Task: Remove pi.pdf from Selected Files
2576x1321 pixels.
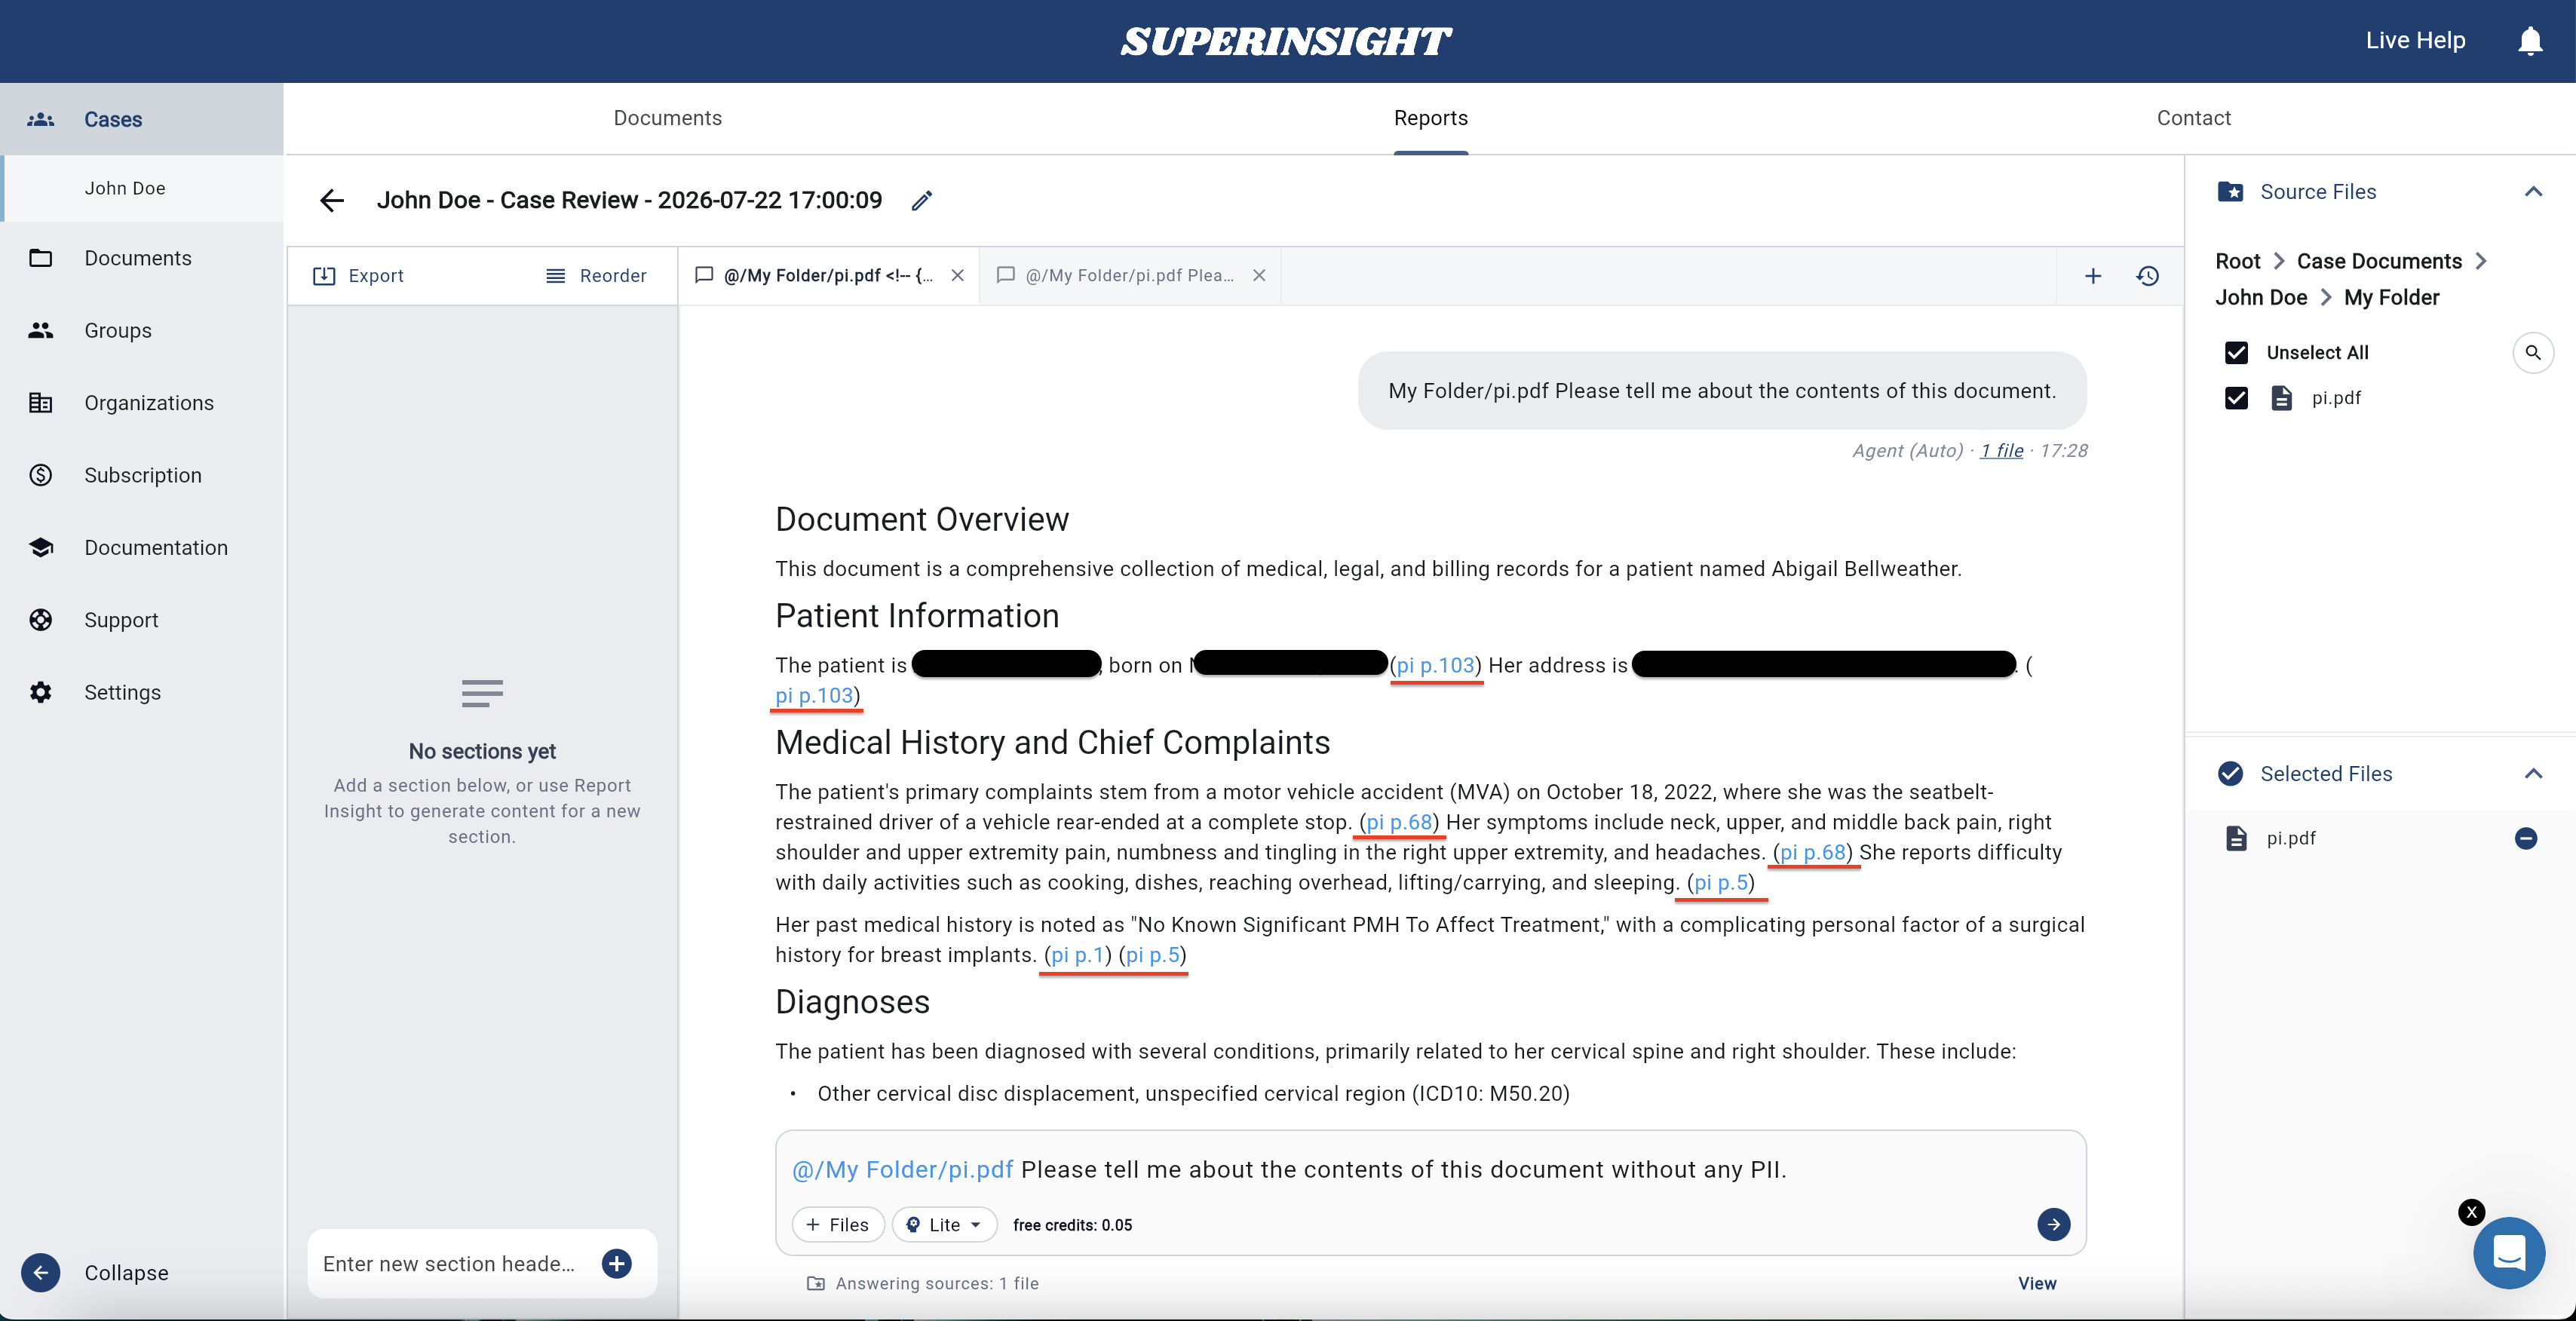Action: pyautogui.click(x=2526, y=839)
